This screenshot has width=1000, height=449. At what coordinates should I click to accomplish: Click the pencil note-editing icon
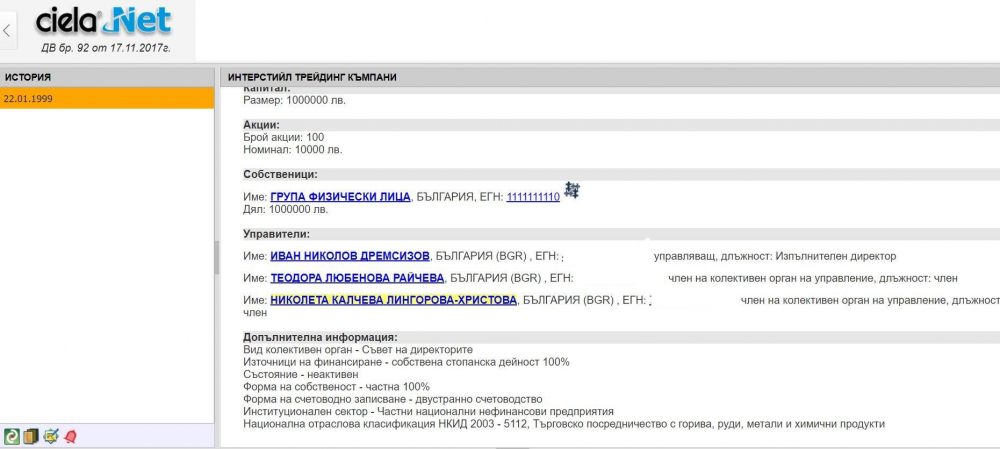click(x=50, y=436)
